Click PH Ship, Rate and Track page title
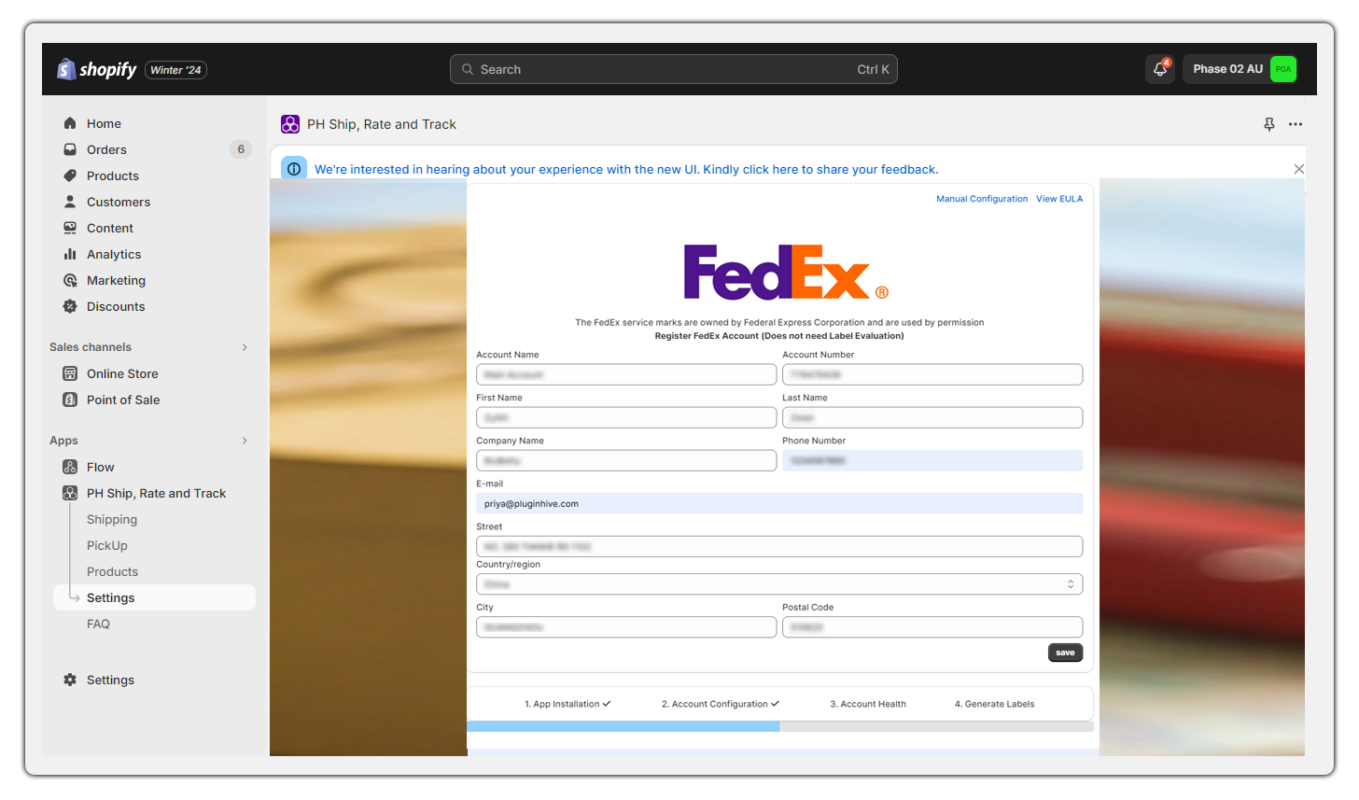The height and width of the screenshot is (800, 1359). [381, 124]
